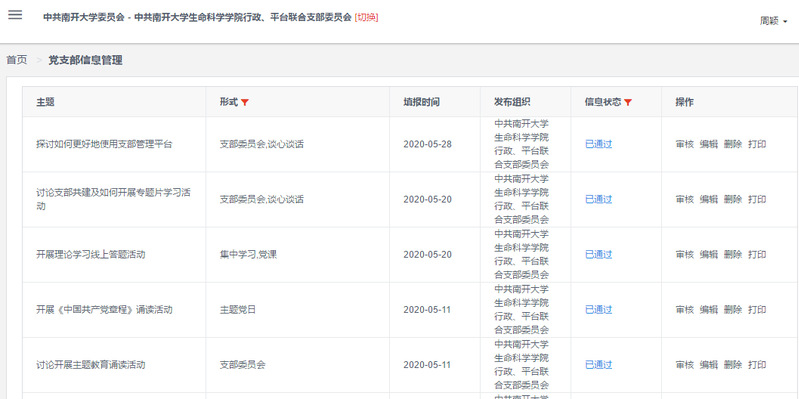Click 编辑 for 讨论支部共建 row
This screenshot has height=399, width=799.
coord(708,199)
